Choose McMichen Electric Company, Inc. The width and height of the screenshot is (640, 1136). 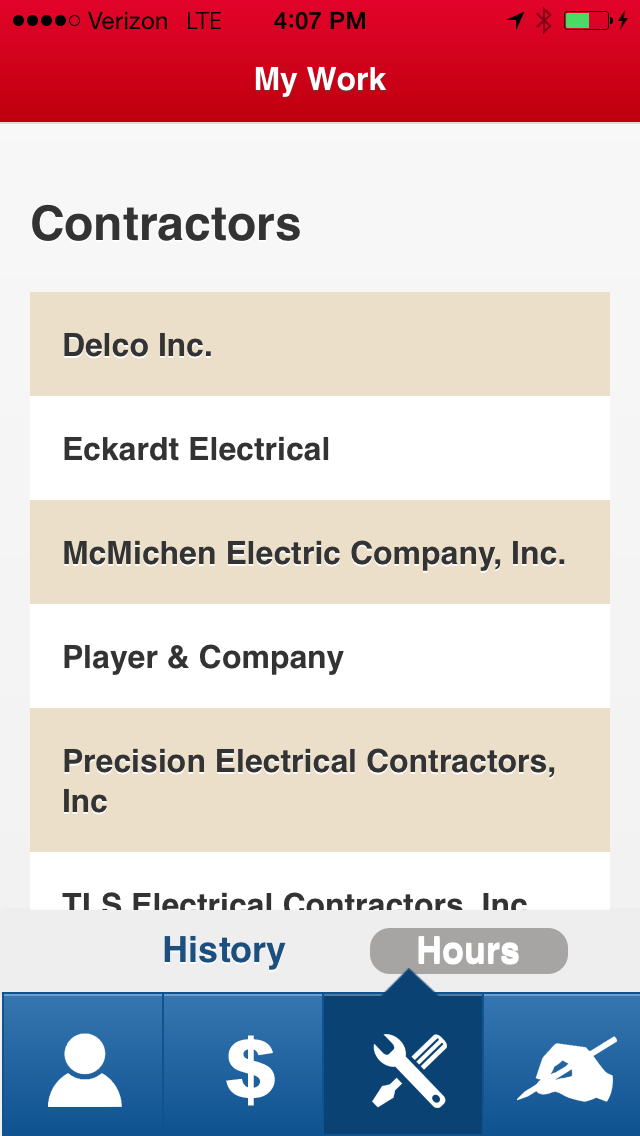point(320,553)
